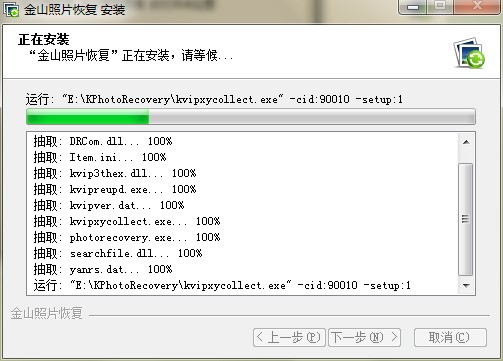Click the scroll down arrow in log list
This screenshot has height=361, width=503.
466,286
